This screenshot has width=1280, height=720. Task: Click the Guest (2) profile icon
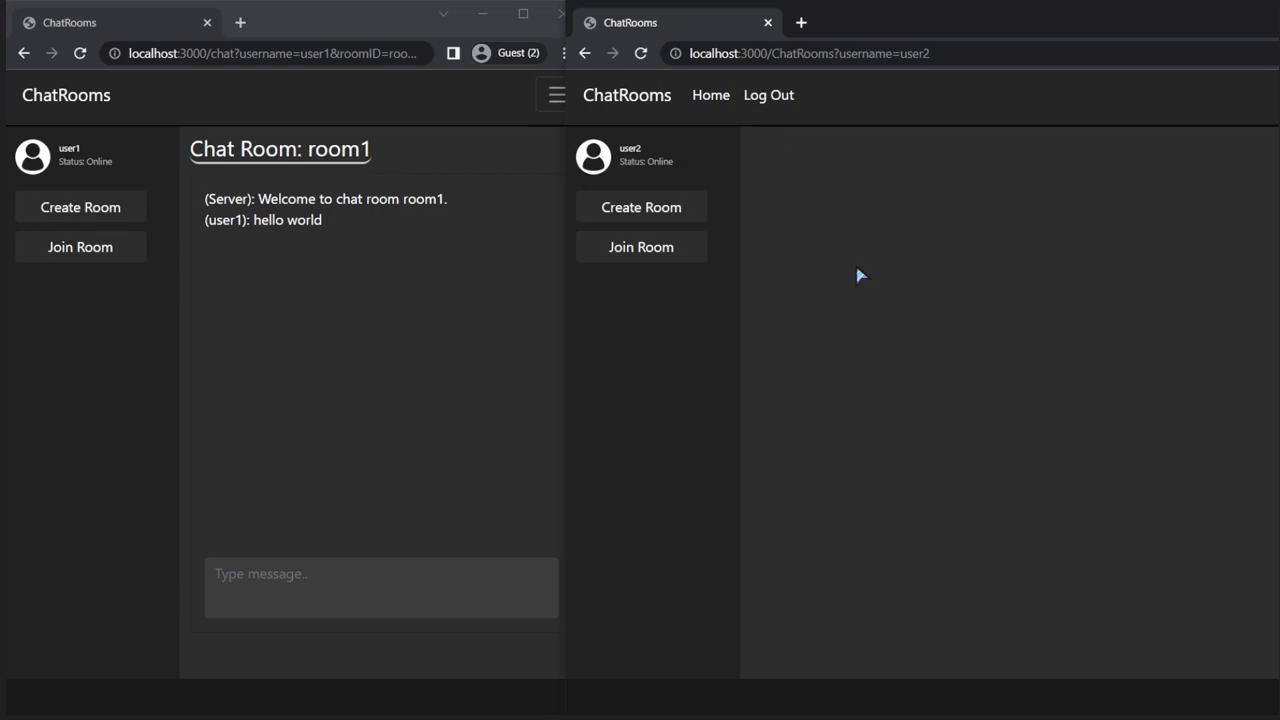tap(505, 53)
